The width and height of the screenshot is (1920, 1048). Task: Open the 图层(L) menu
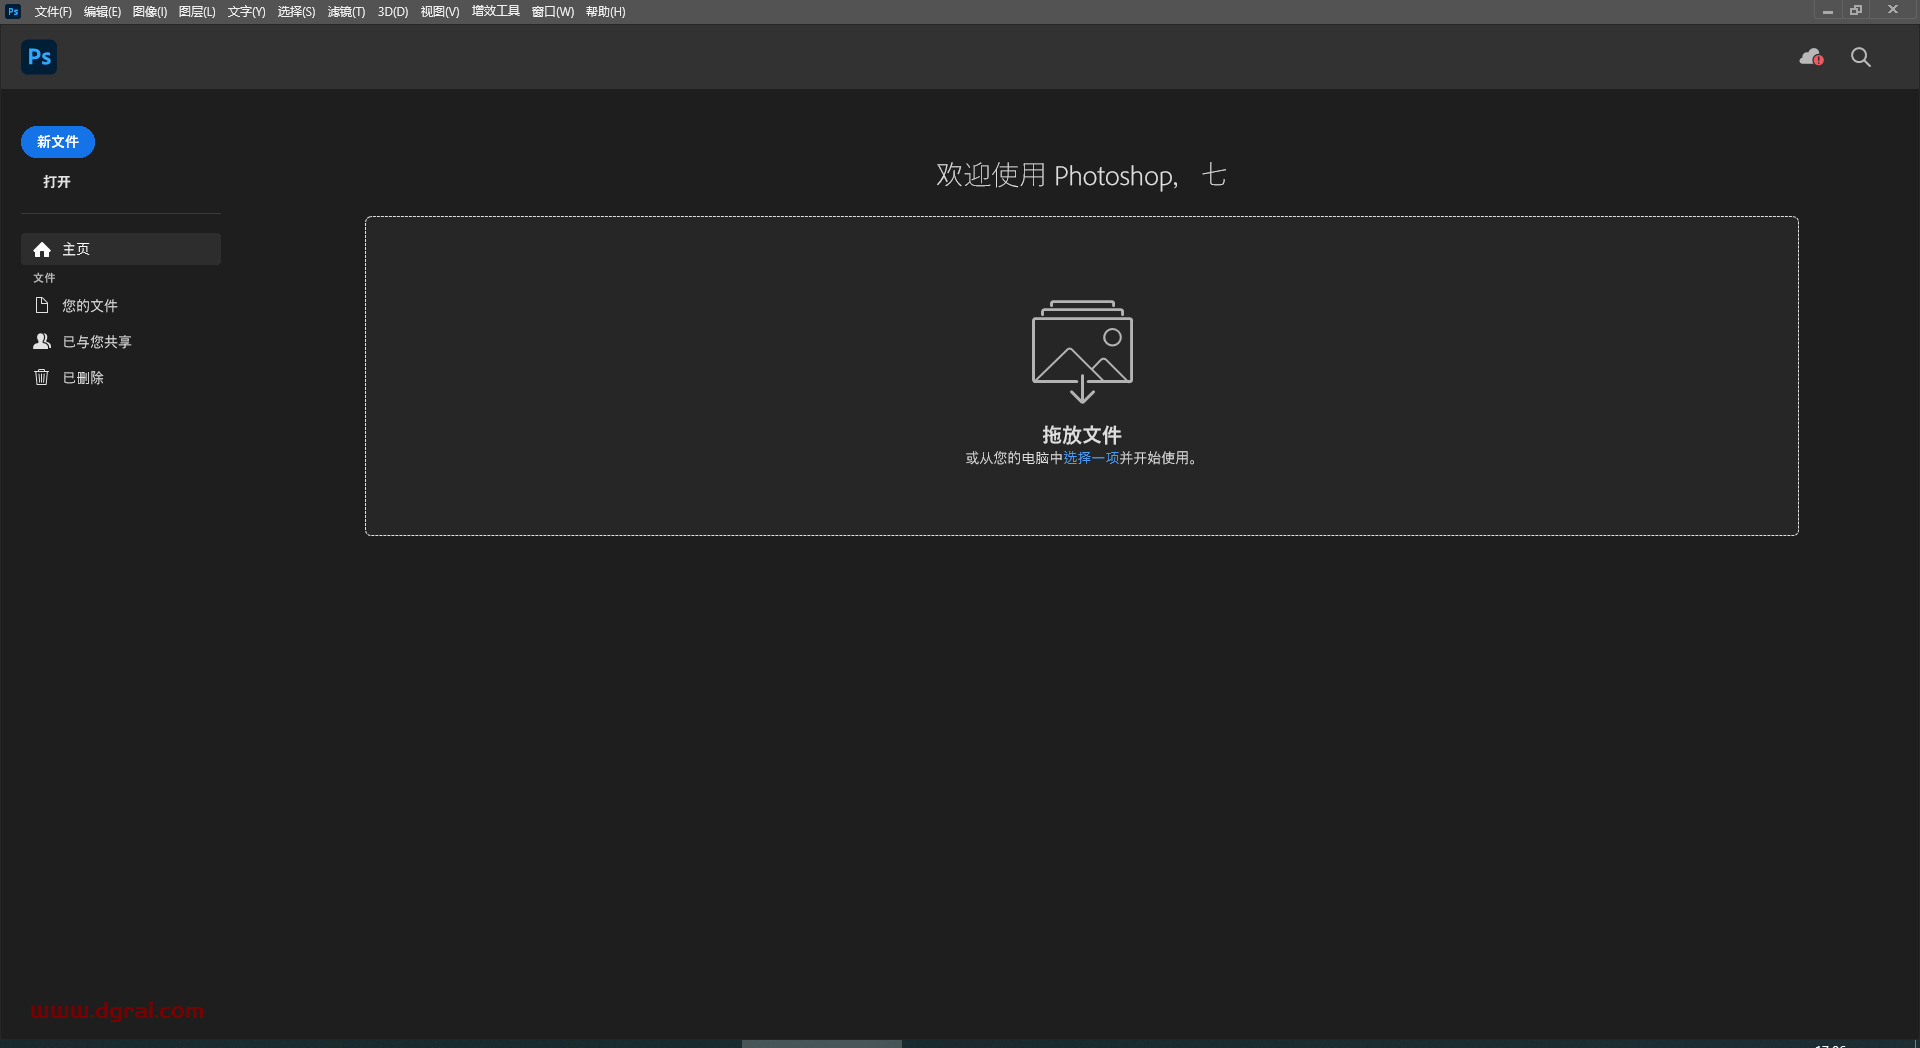click(197, 12)
